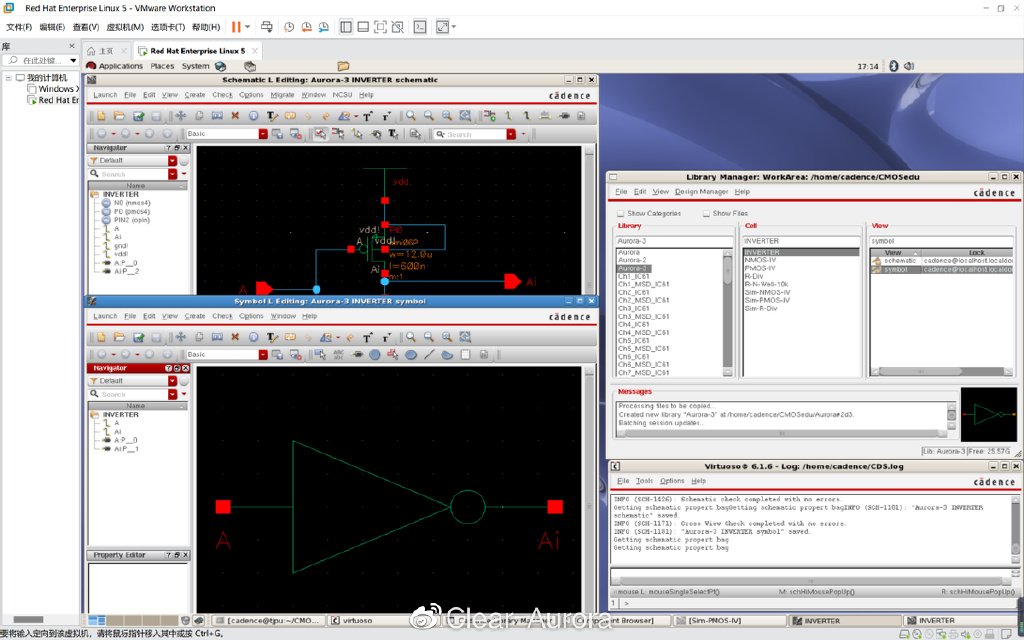
Task: Open Design Manager menu in Library Manager
Action: (x=701, y=191)
